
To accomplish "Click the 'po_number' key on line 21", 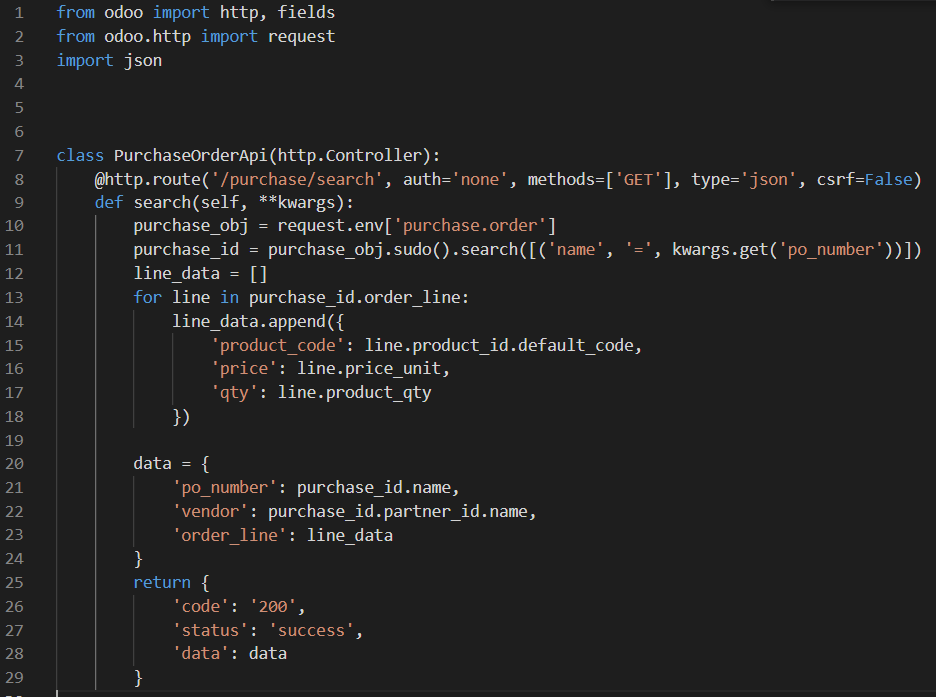I will [x=227, y=486].
